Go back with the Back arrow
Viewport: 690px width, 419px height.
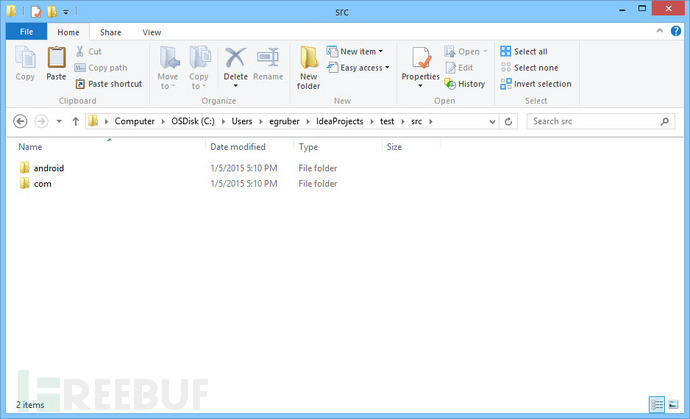tap(20, 121)
